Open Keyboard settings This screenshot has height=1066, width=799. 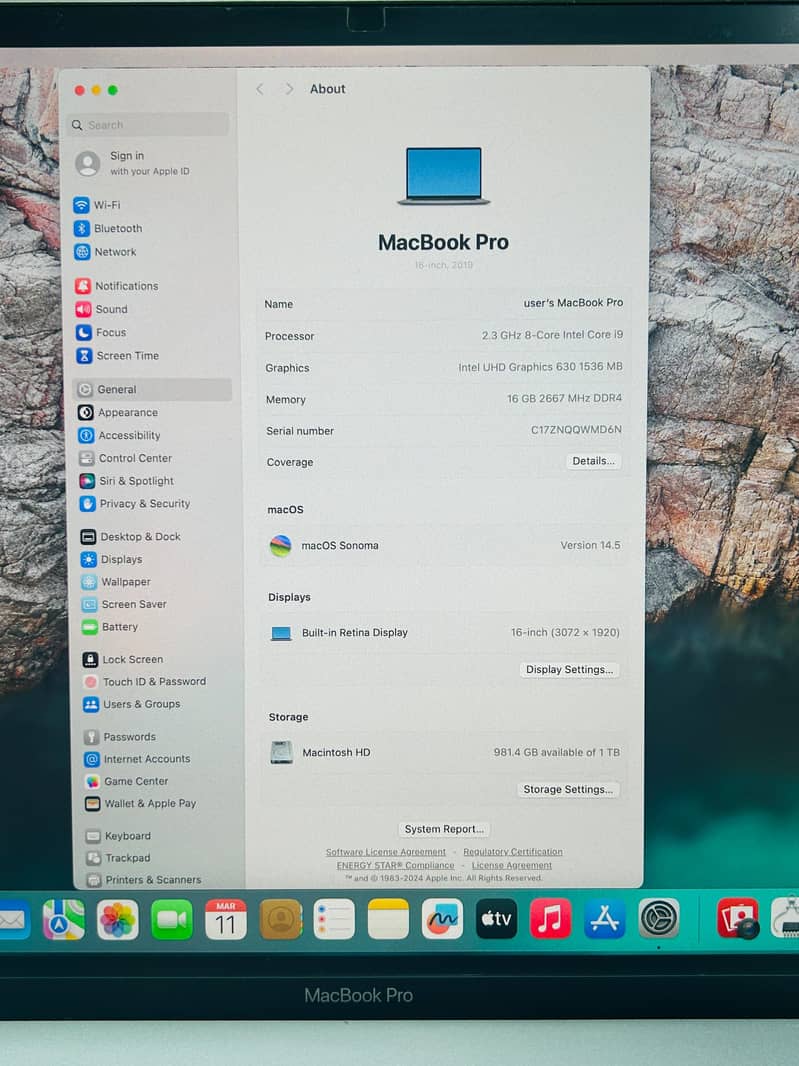(x=118, y=836)
